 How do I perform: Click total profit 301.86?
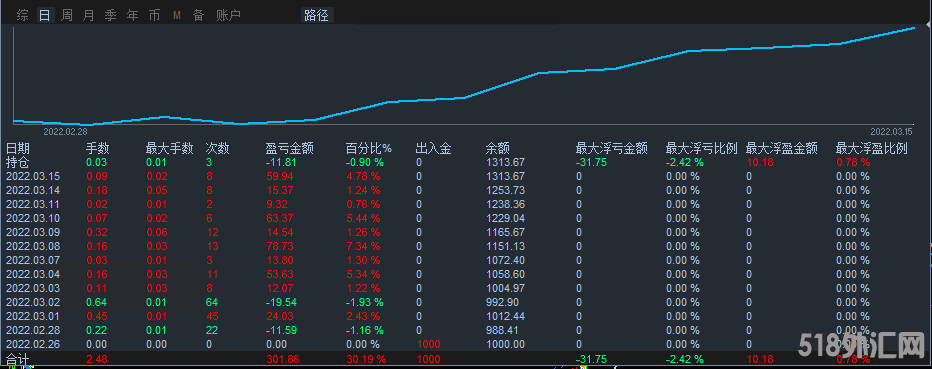pos(282,359)
